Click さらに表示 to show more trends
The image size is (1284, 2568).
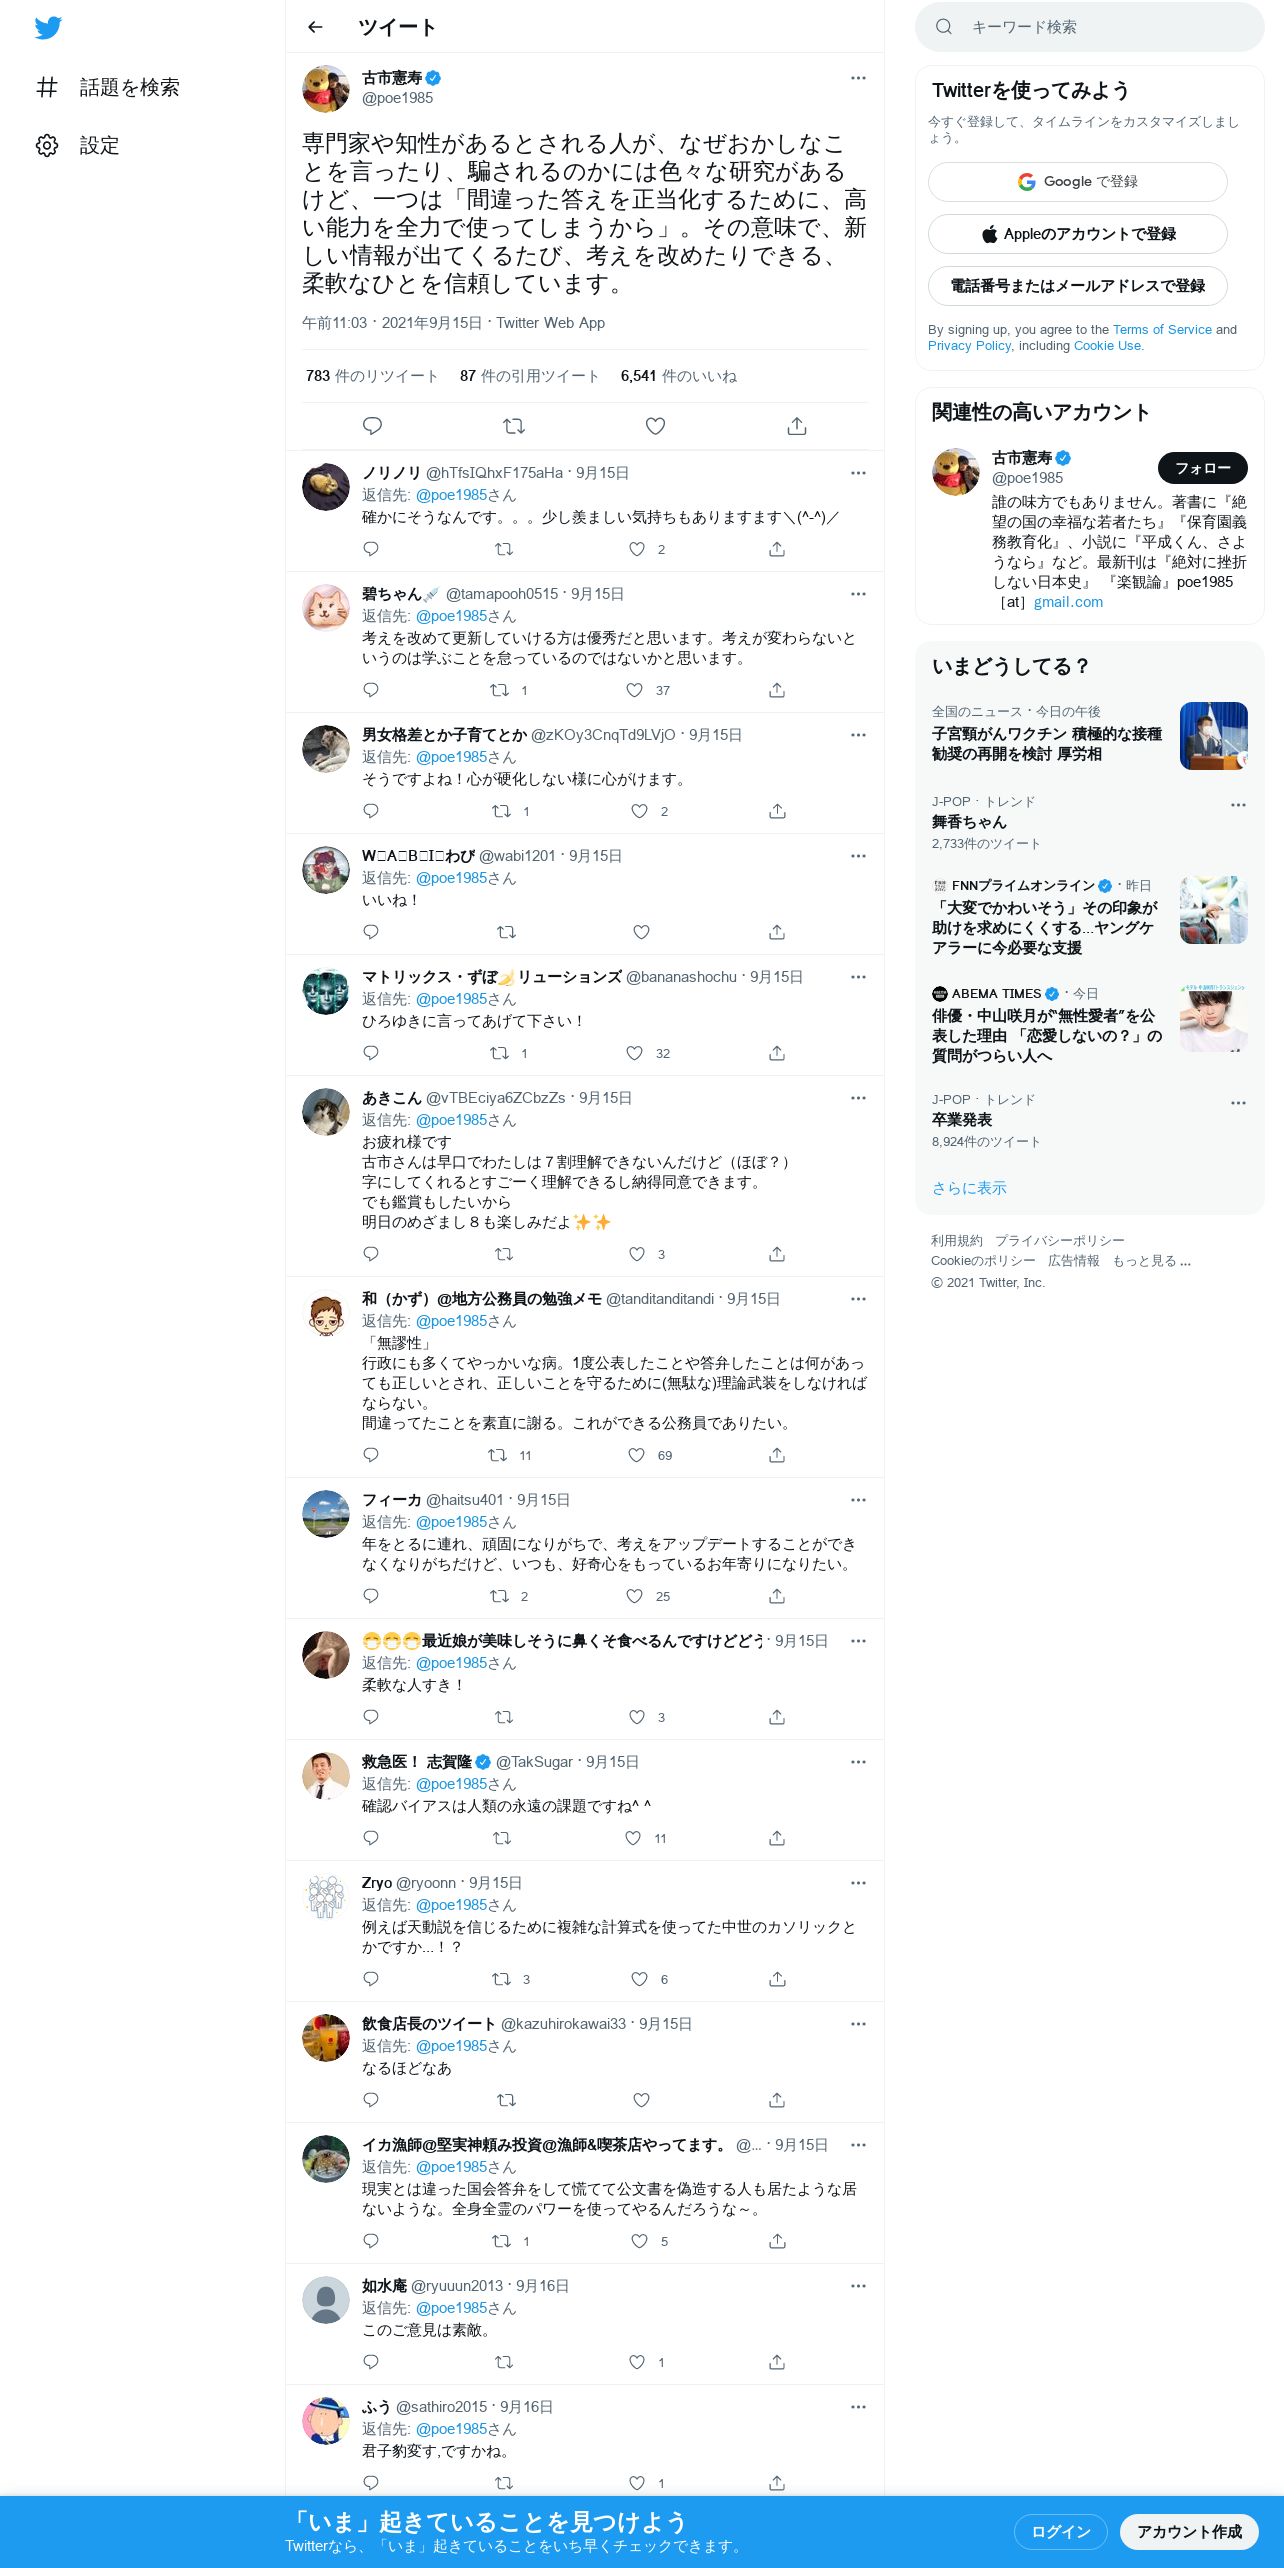tap(969, 1188)
